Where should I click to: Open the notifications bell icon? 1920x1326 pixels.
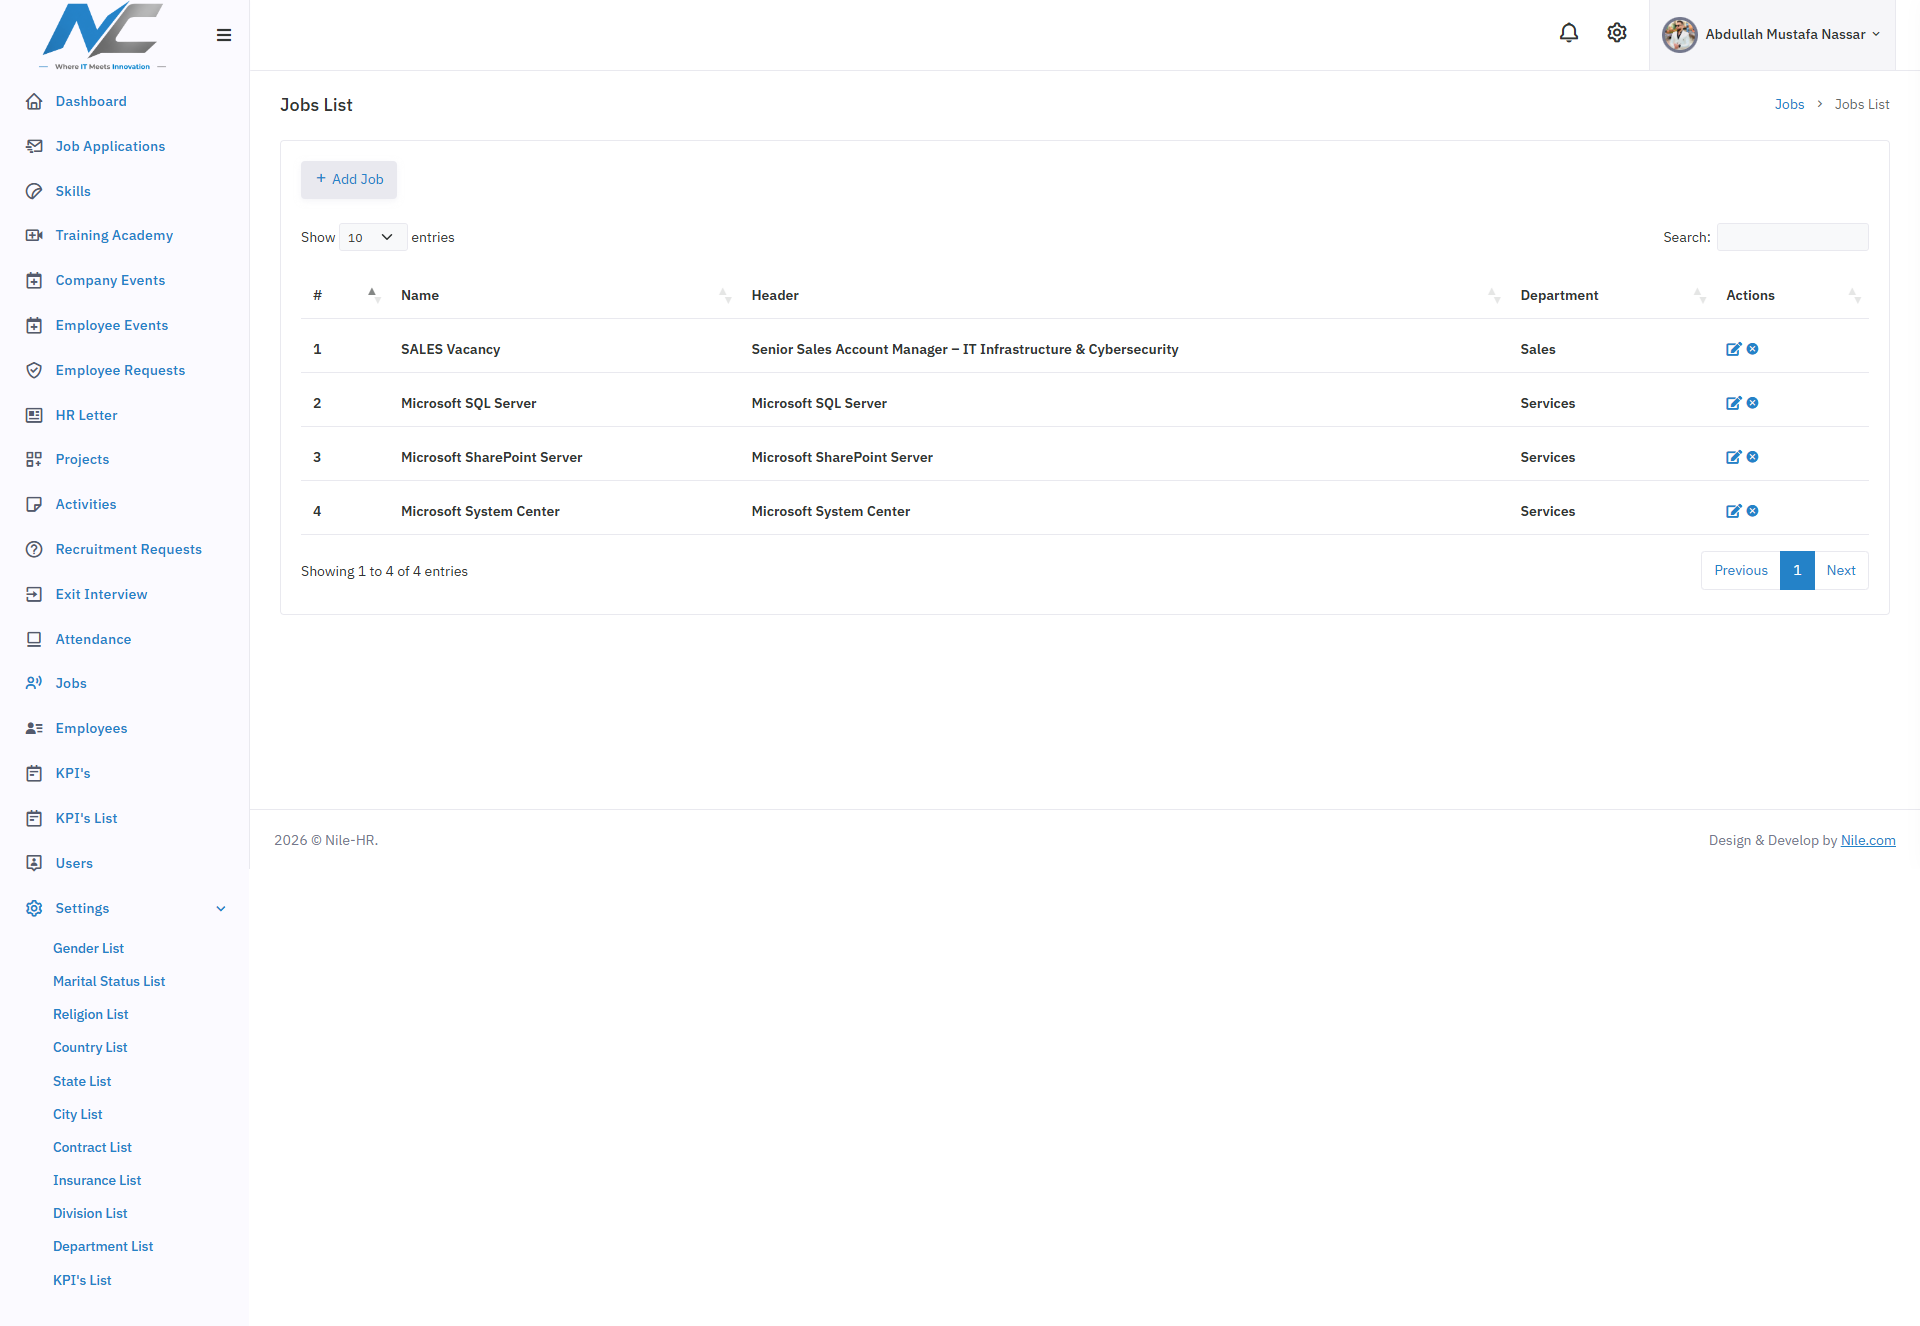pyautogui.click(x=1568, y=33)
